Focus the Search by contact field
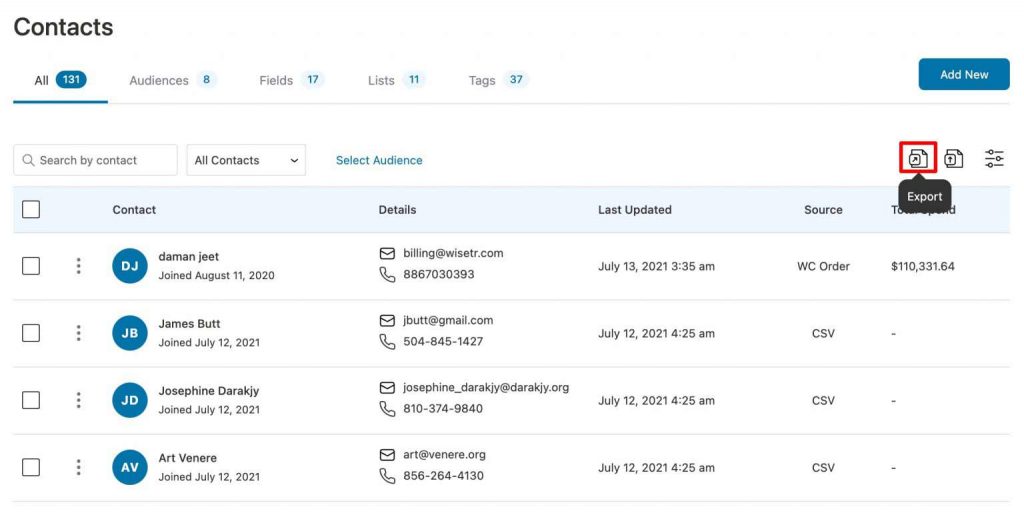The image size is (1024, 515). coord(95,160)
